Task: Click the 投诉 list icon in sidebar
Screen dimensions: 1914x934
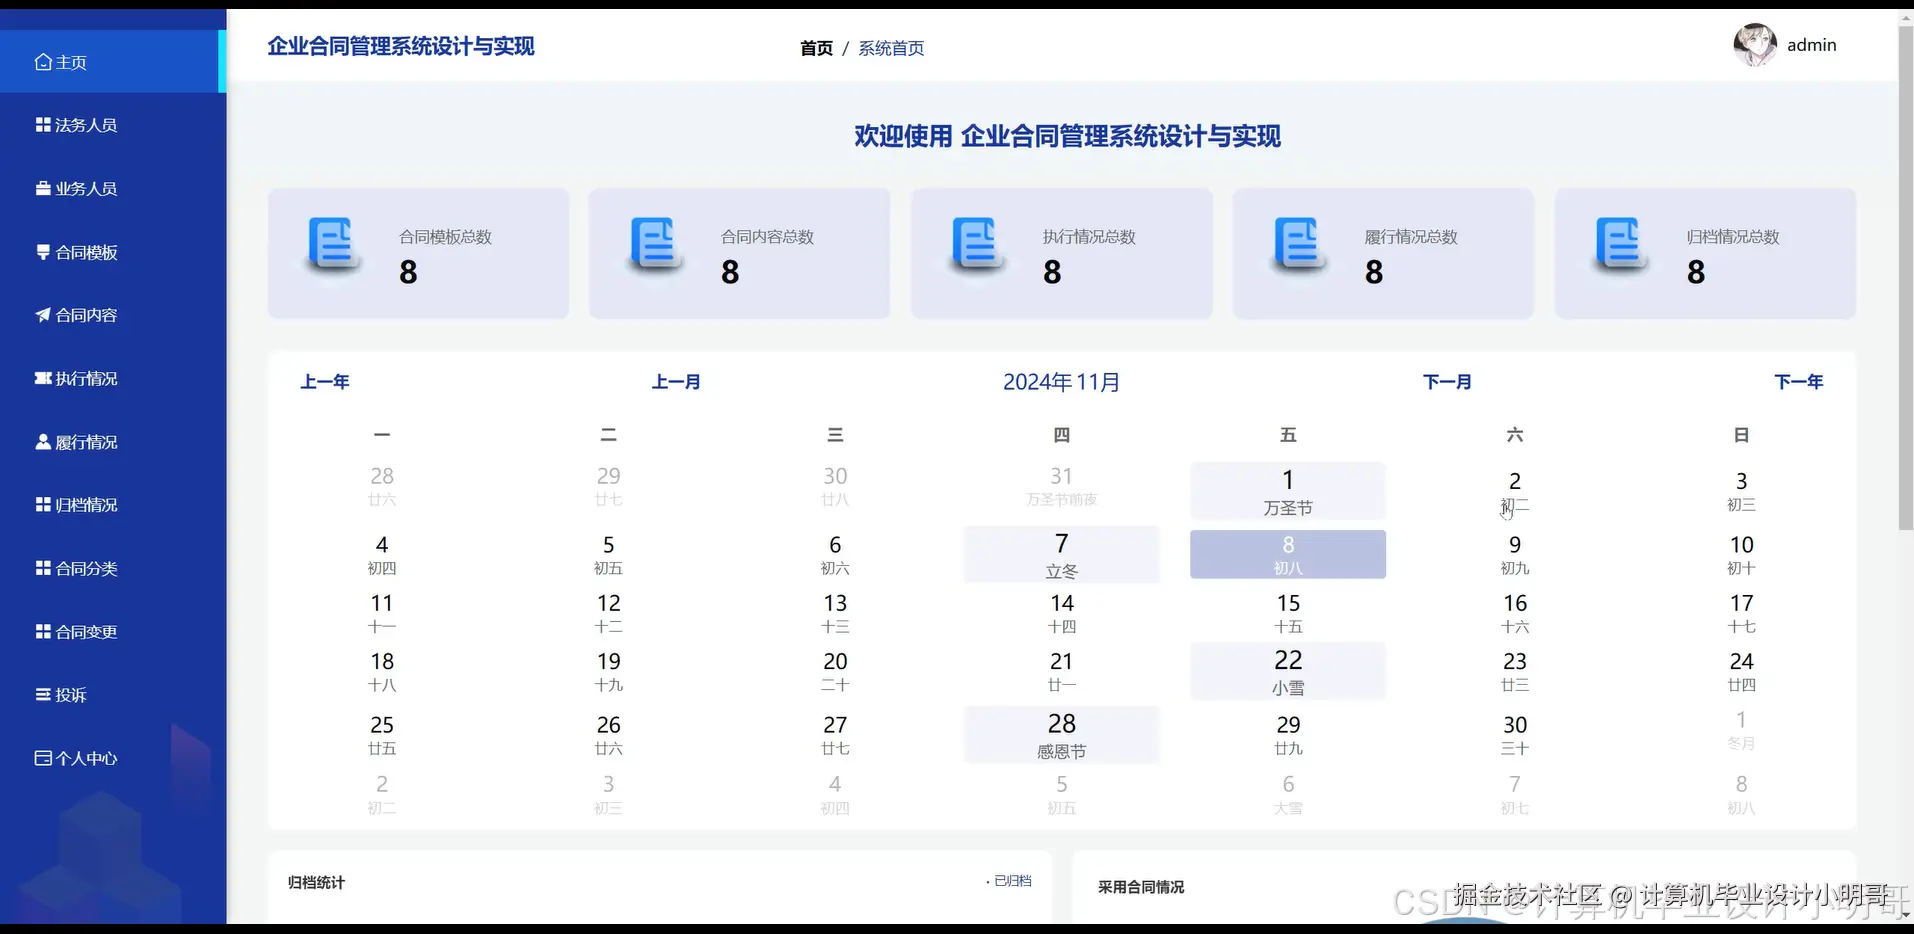Action: [42, 694]
